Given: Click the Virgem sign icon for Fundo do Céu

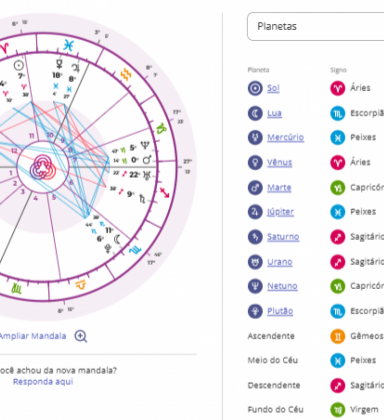Looking at the screenshot, I should click(338, 410).
